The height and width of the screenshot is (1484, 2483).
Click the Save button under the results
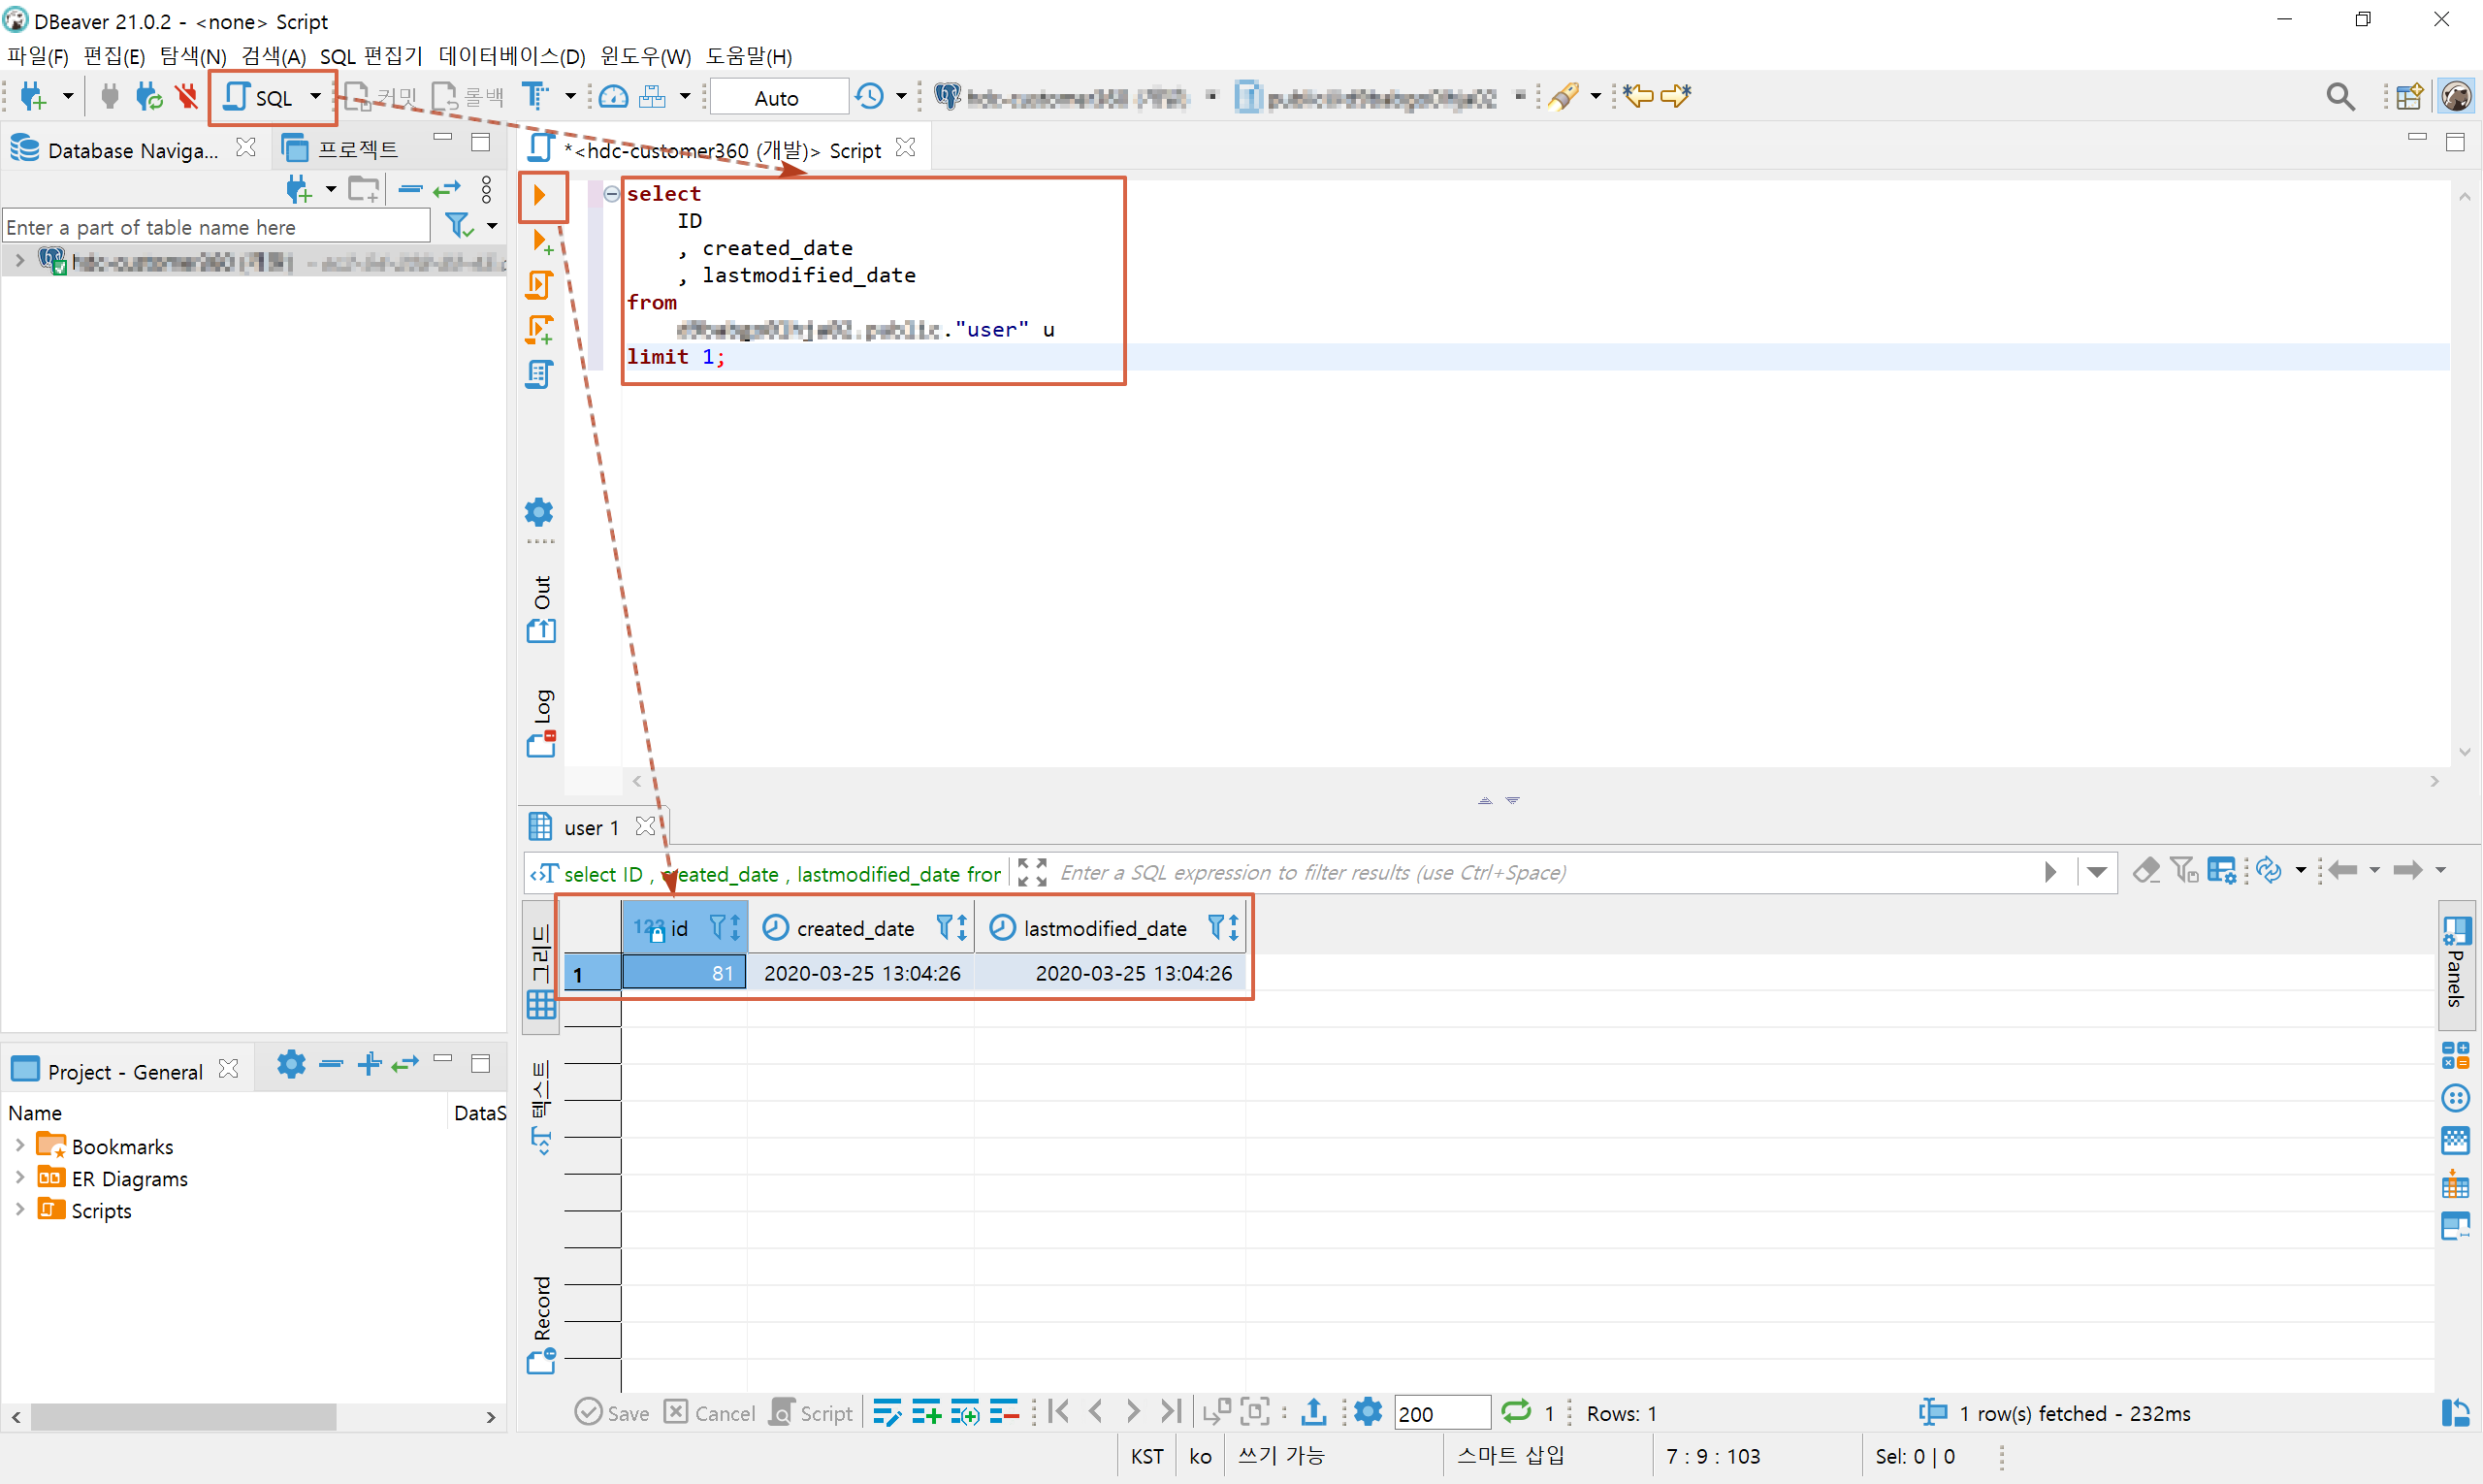tap(613, 1412)
